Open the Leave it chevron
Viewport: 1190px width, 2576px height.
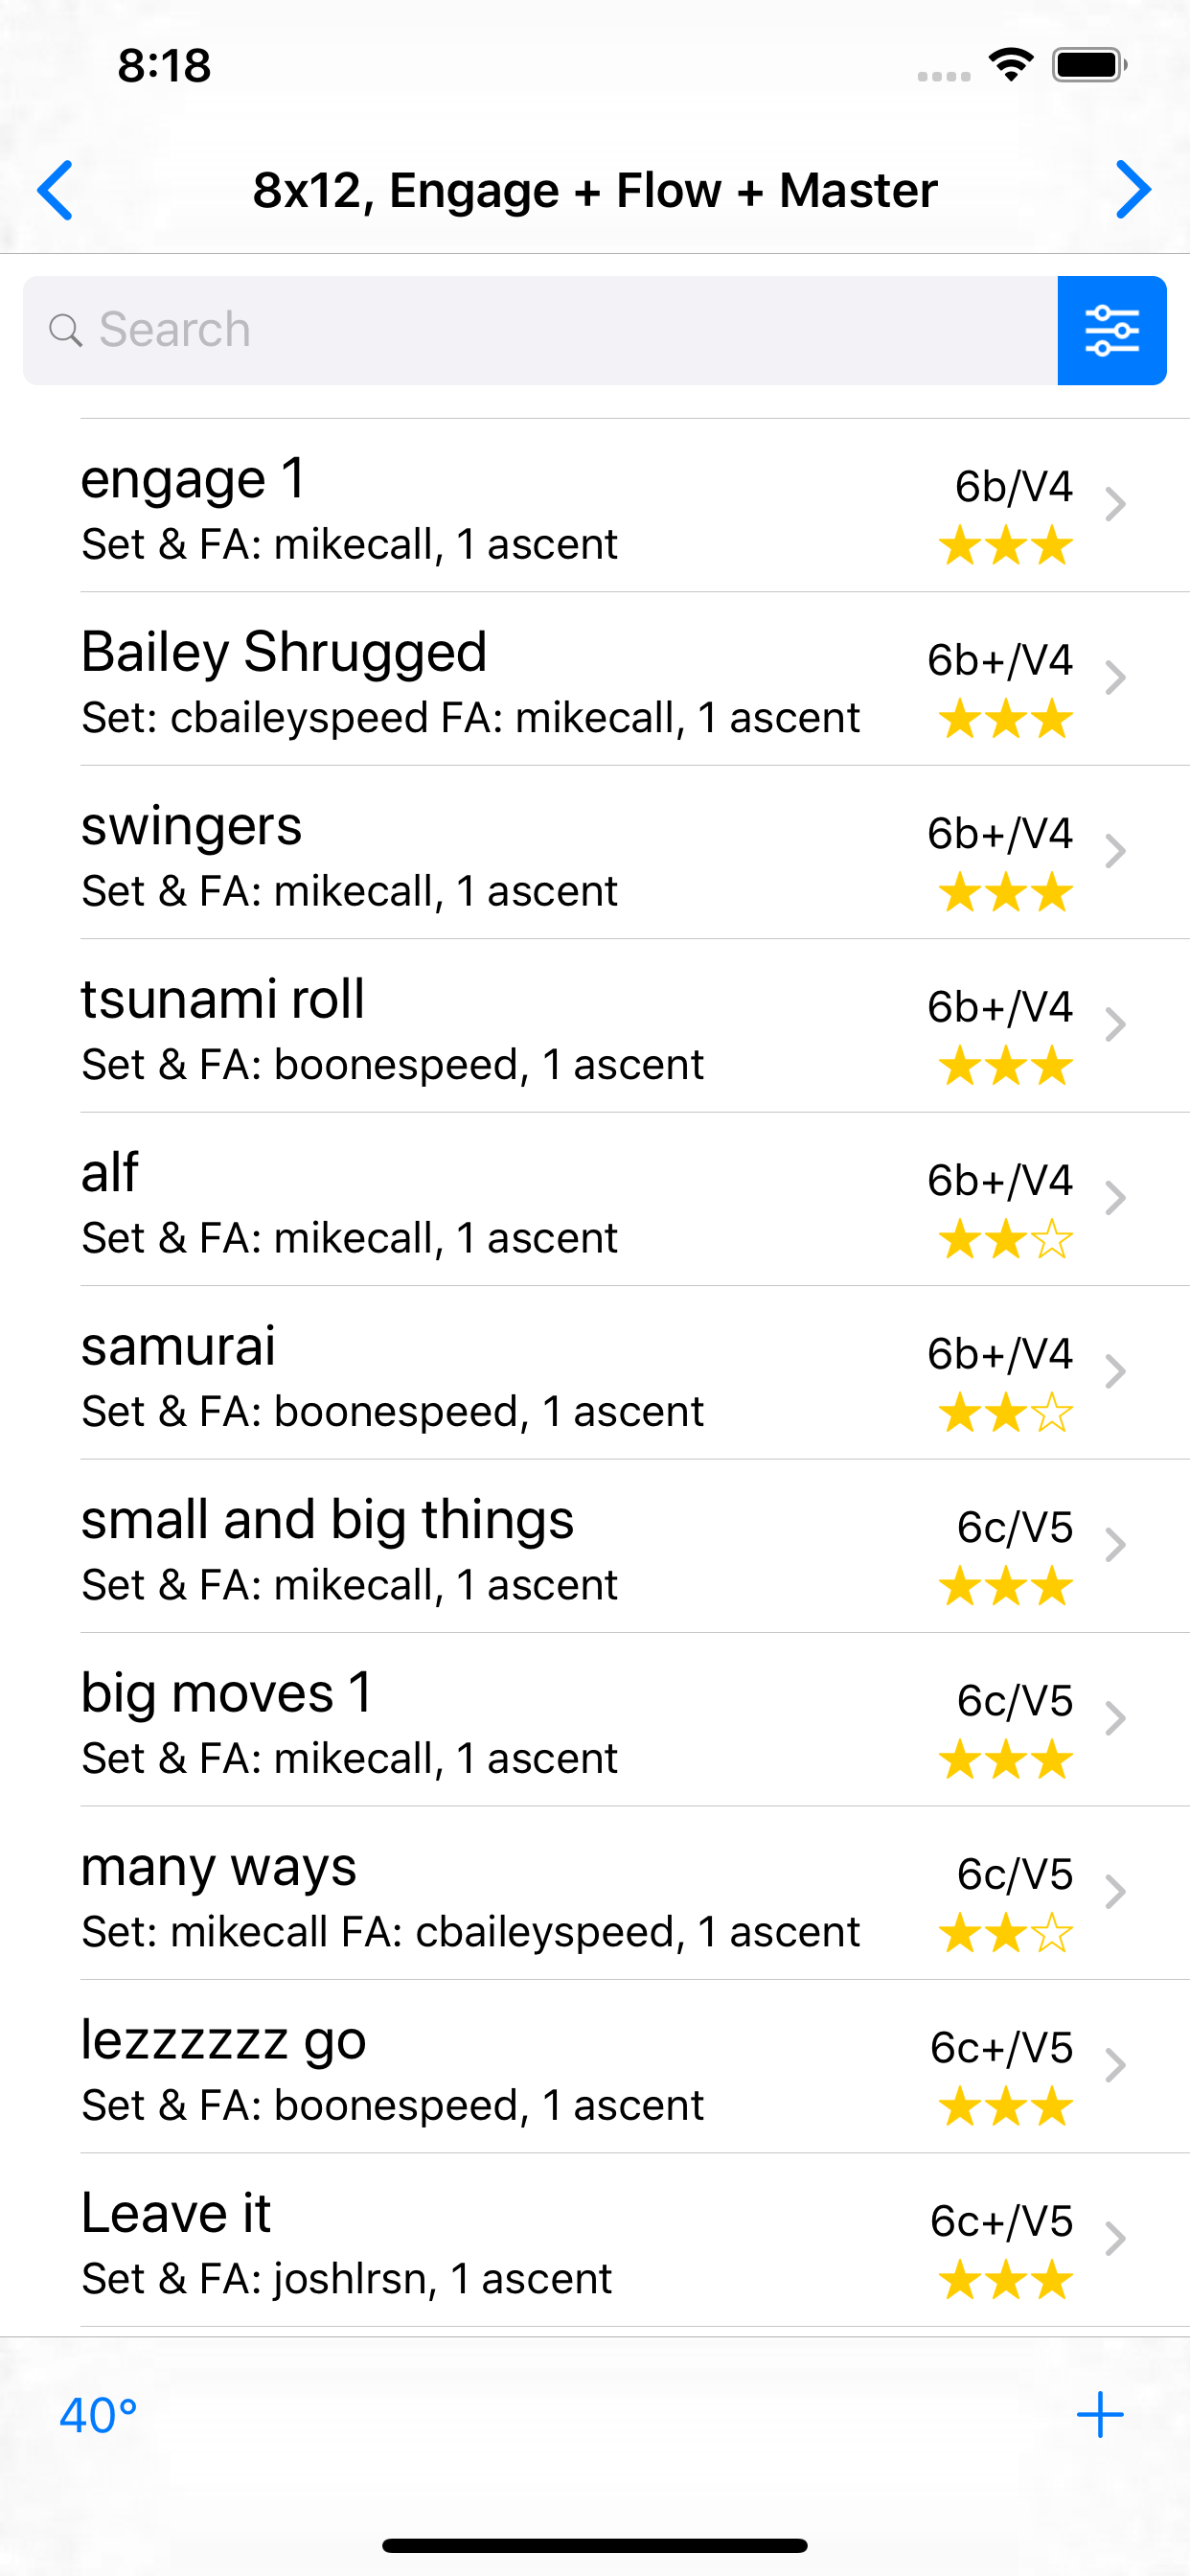[x=1115, y=2239]
